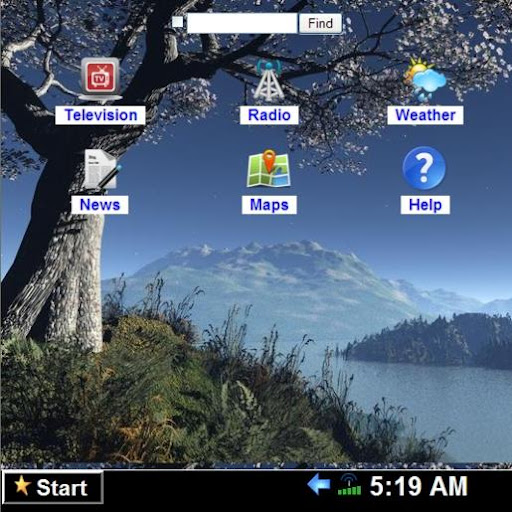
Task: Click the blue back arrow in taskbar
Action: (x=319, y=484)
